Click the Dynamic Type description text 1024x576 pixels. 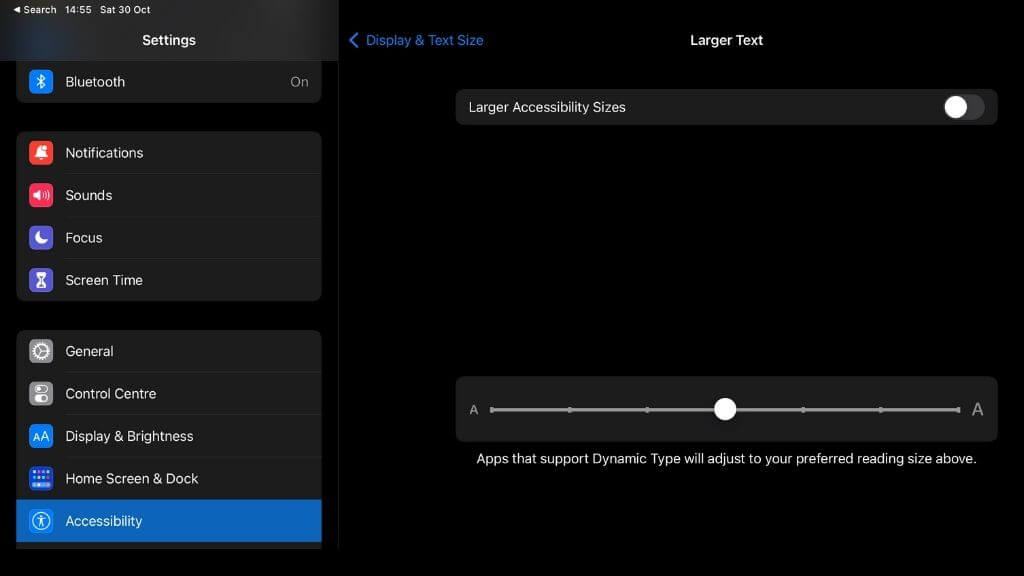pyautogui.click(x=726, y=458)
